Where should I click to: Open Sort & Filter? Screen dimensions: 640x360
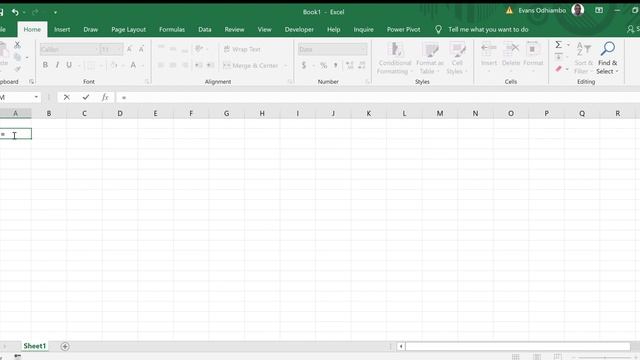point(583,58)
